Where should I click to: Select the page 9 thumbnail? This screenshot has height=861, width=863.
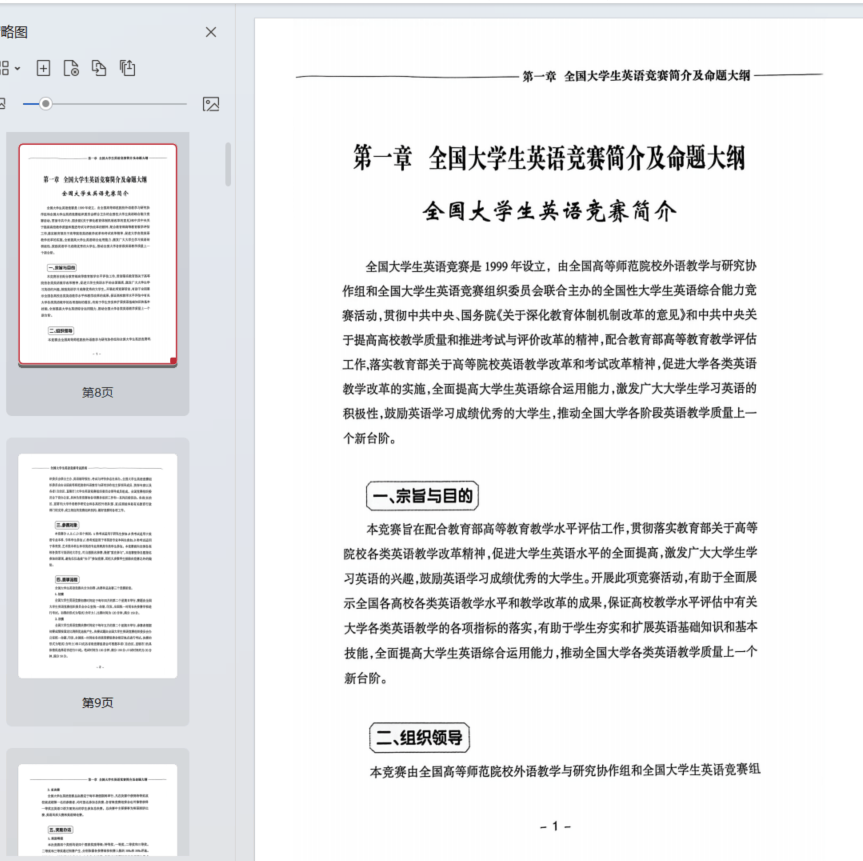click(98, 565)
